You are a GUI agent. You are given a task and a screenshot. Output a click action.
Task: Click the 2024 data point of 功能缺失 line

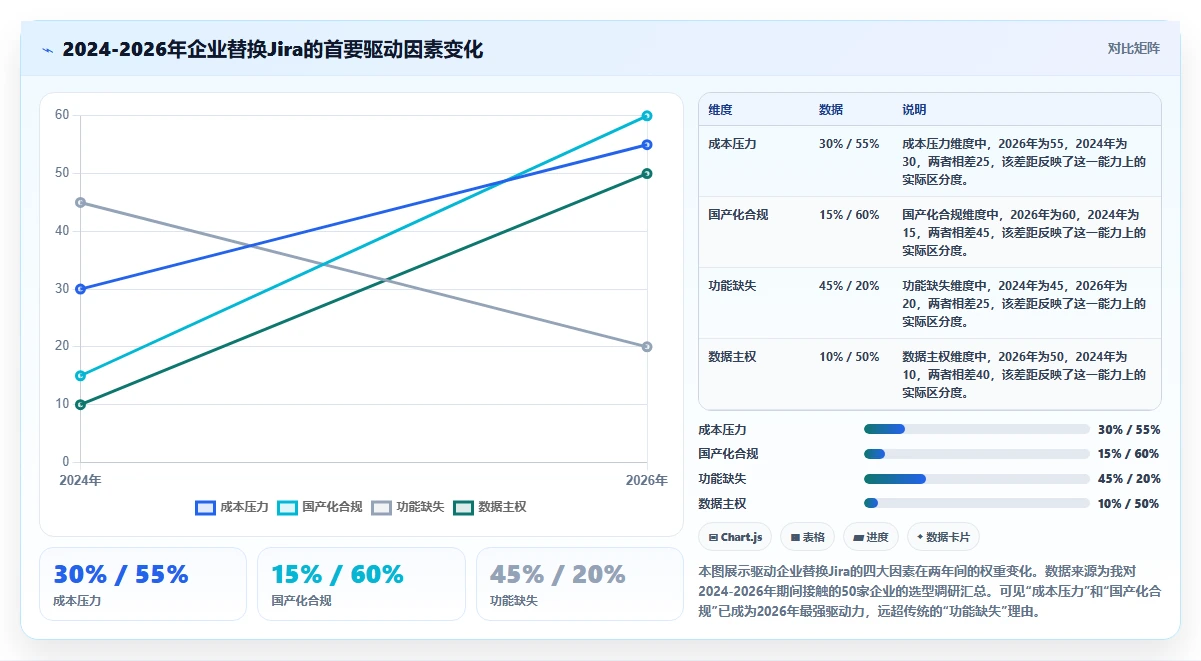tap(80, 202)
